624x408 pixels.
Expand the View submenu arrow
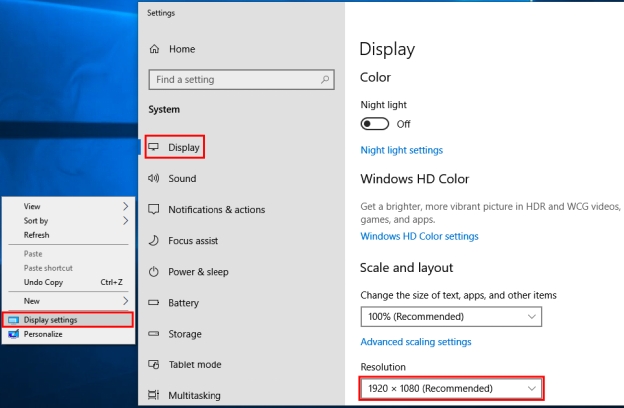point(125,206)
